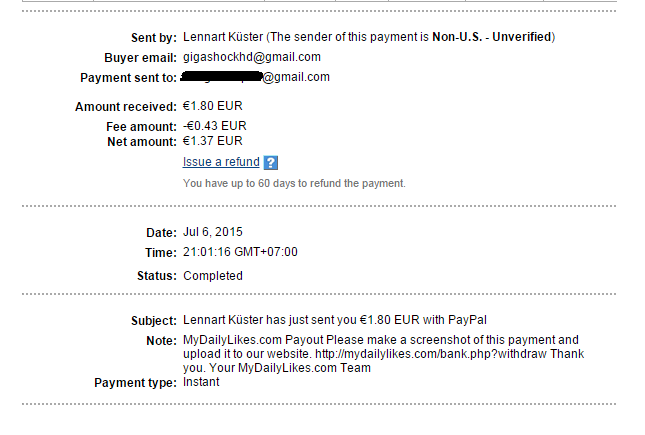This screenshot has height=435, width=645.
Task: Click the Payment type label
Action: pyautogui.click(x=135, y=382)
